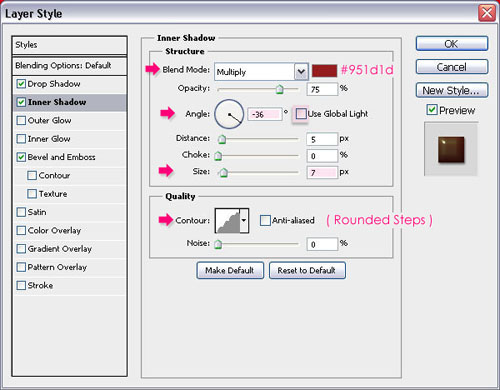This screenshot has height=390, width=500.
Task: Click the style preview thumbnail
Action: click(x=451, y=149)
